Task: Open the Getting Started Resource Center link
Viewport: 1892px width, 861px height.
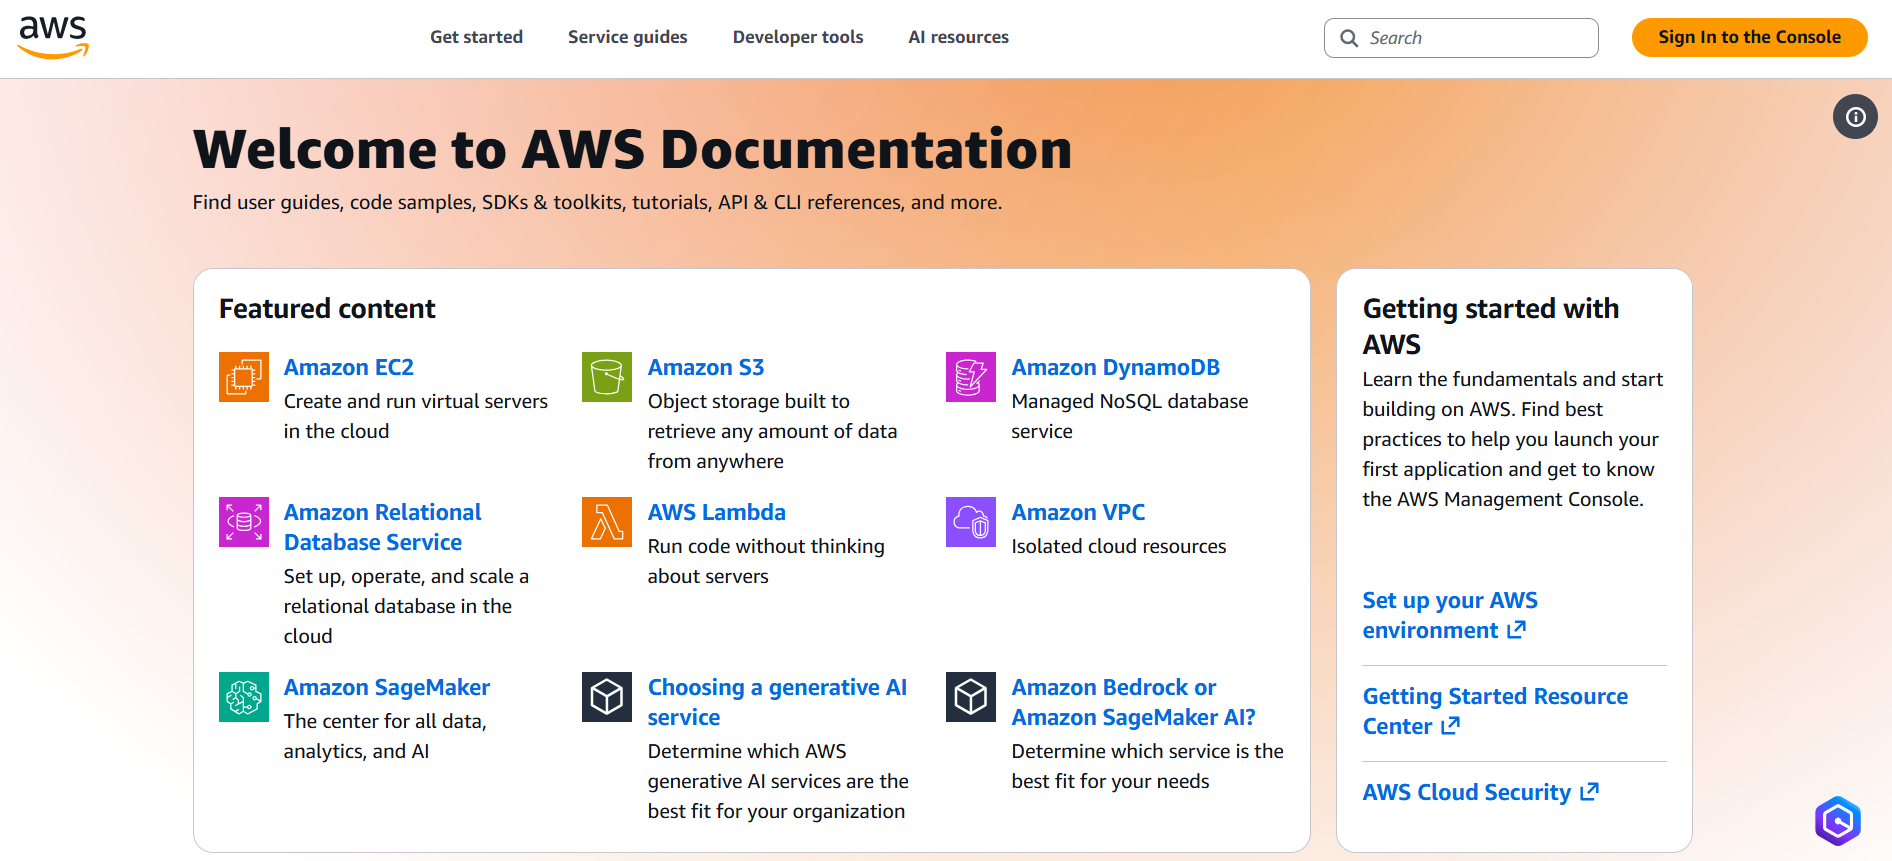Action: (1494, 711)
